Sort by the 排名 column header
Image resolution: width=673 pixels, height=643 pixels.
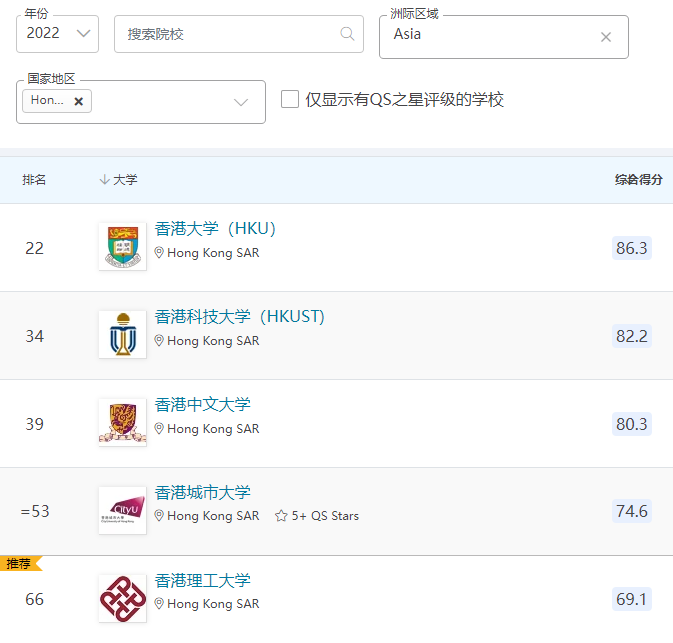tap(35, 180)
